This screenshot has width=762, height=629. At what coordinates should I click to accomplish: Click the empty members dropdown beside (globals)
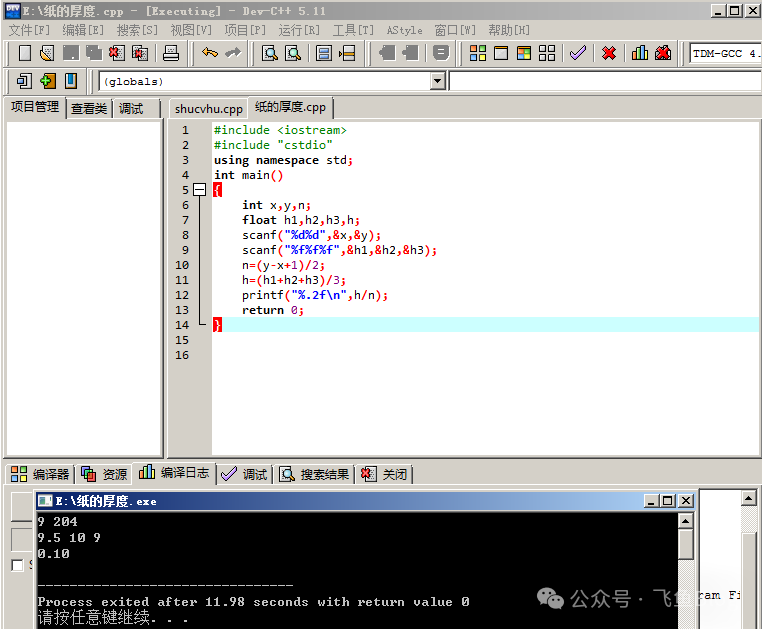(x=605, y=81)
